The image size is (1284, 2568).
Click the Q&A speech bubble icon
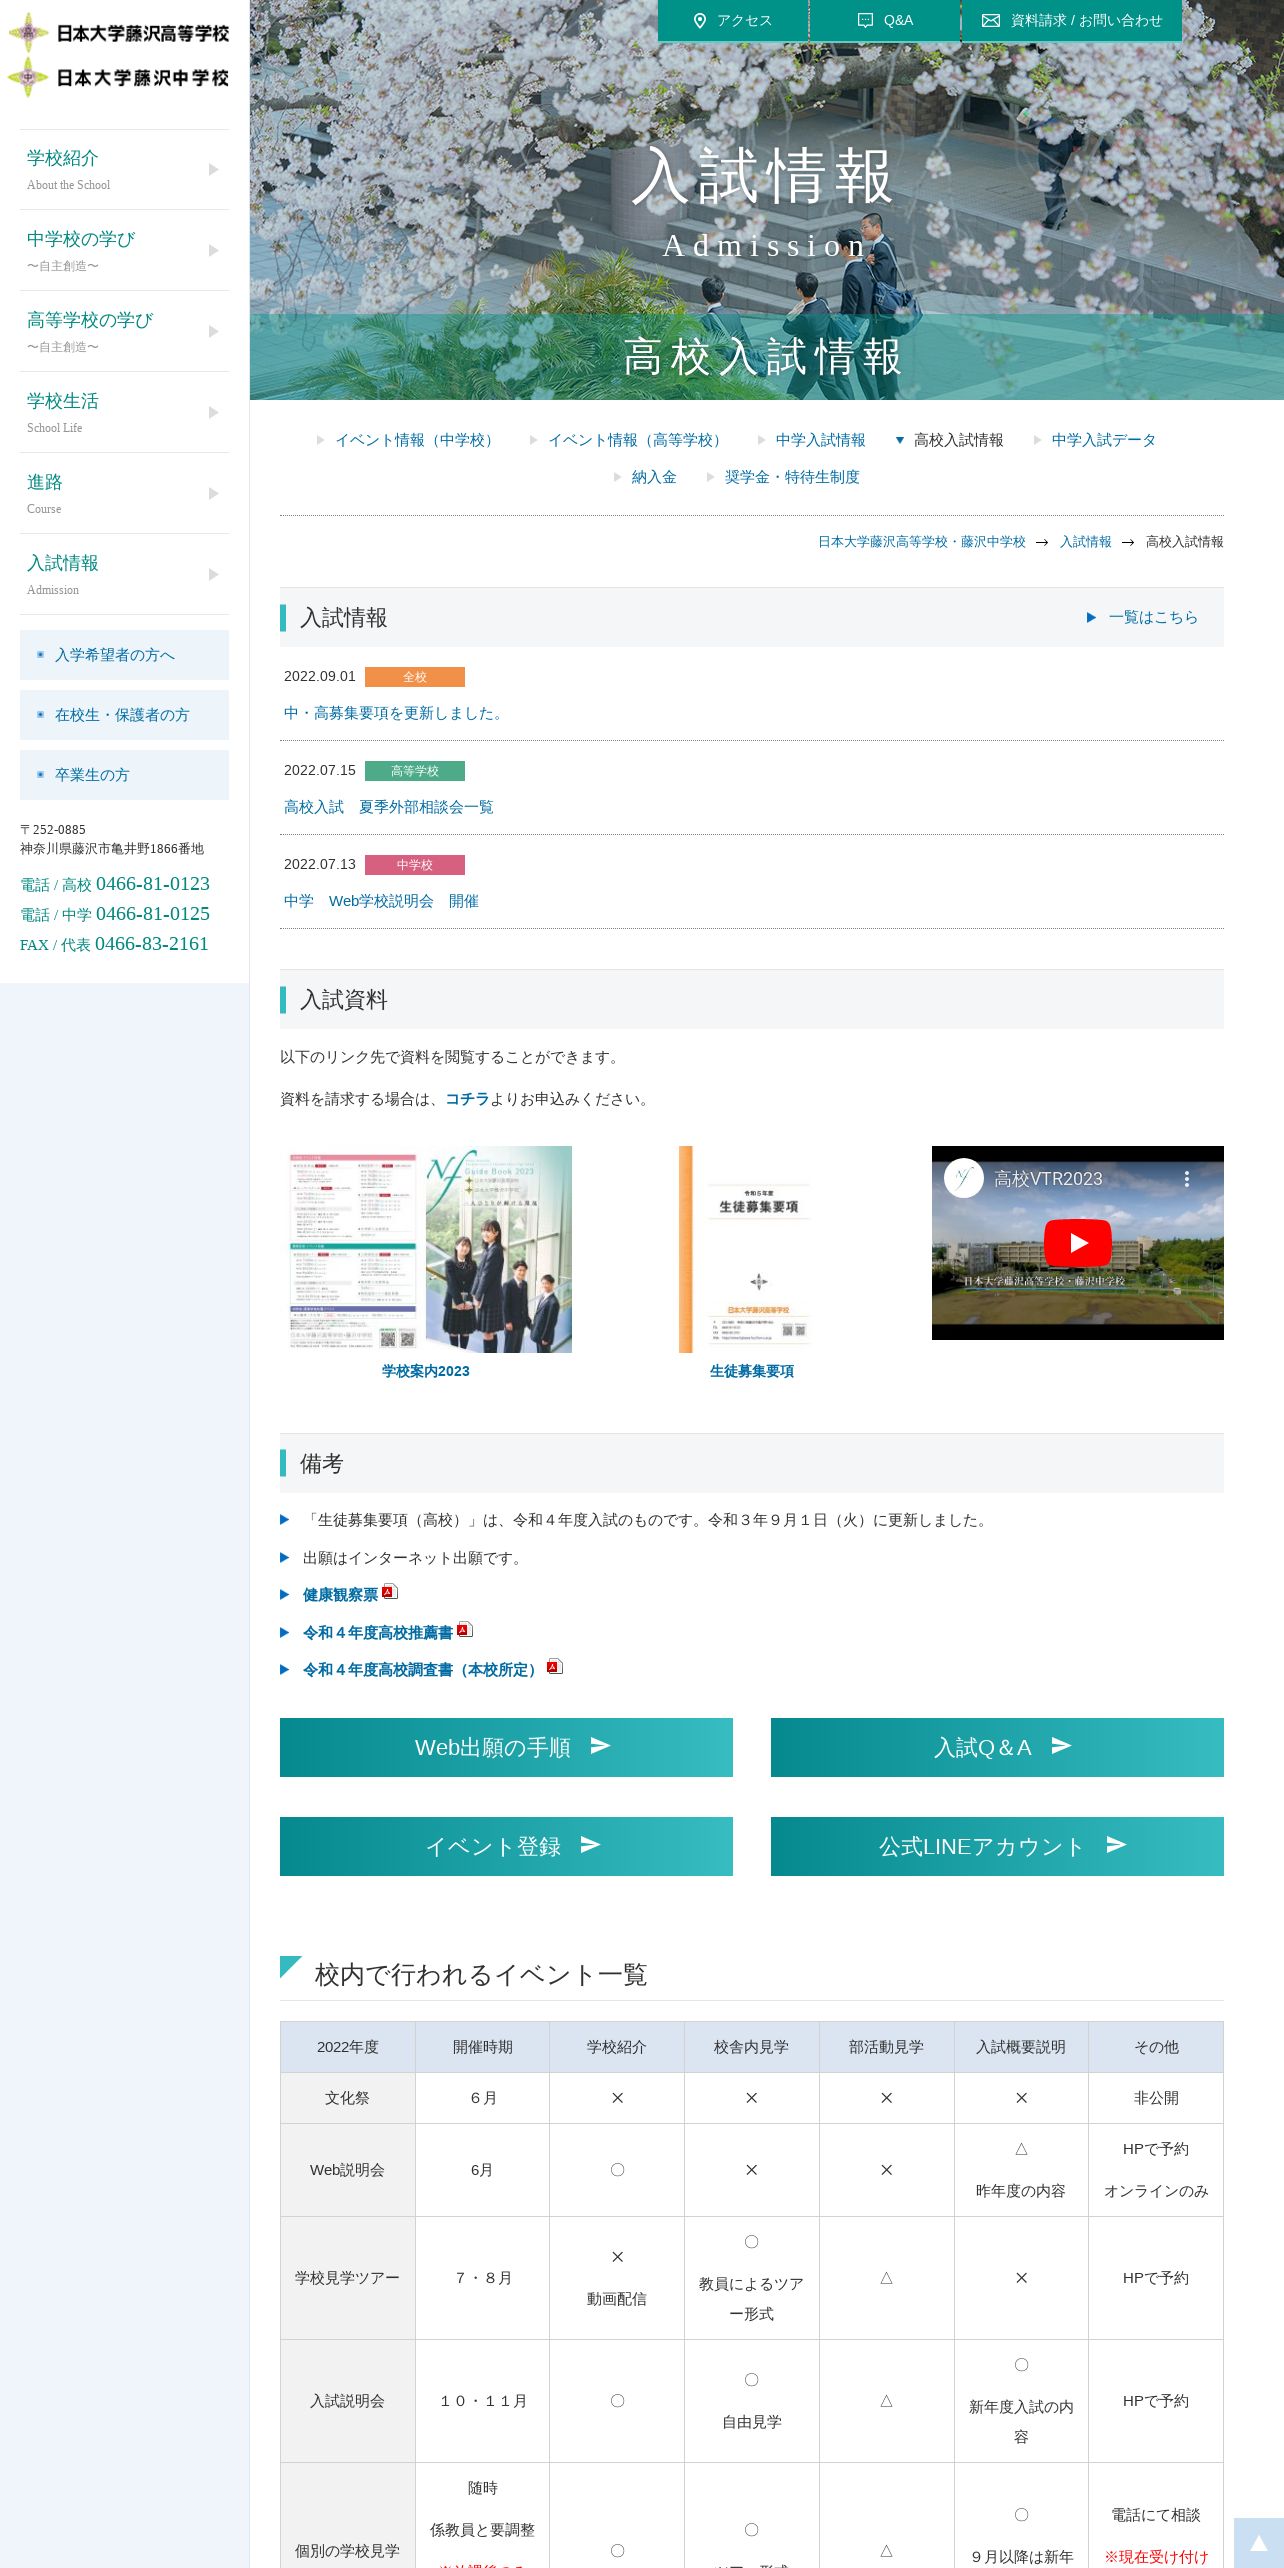[865, 20]
